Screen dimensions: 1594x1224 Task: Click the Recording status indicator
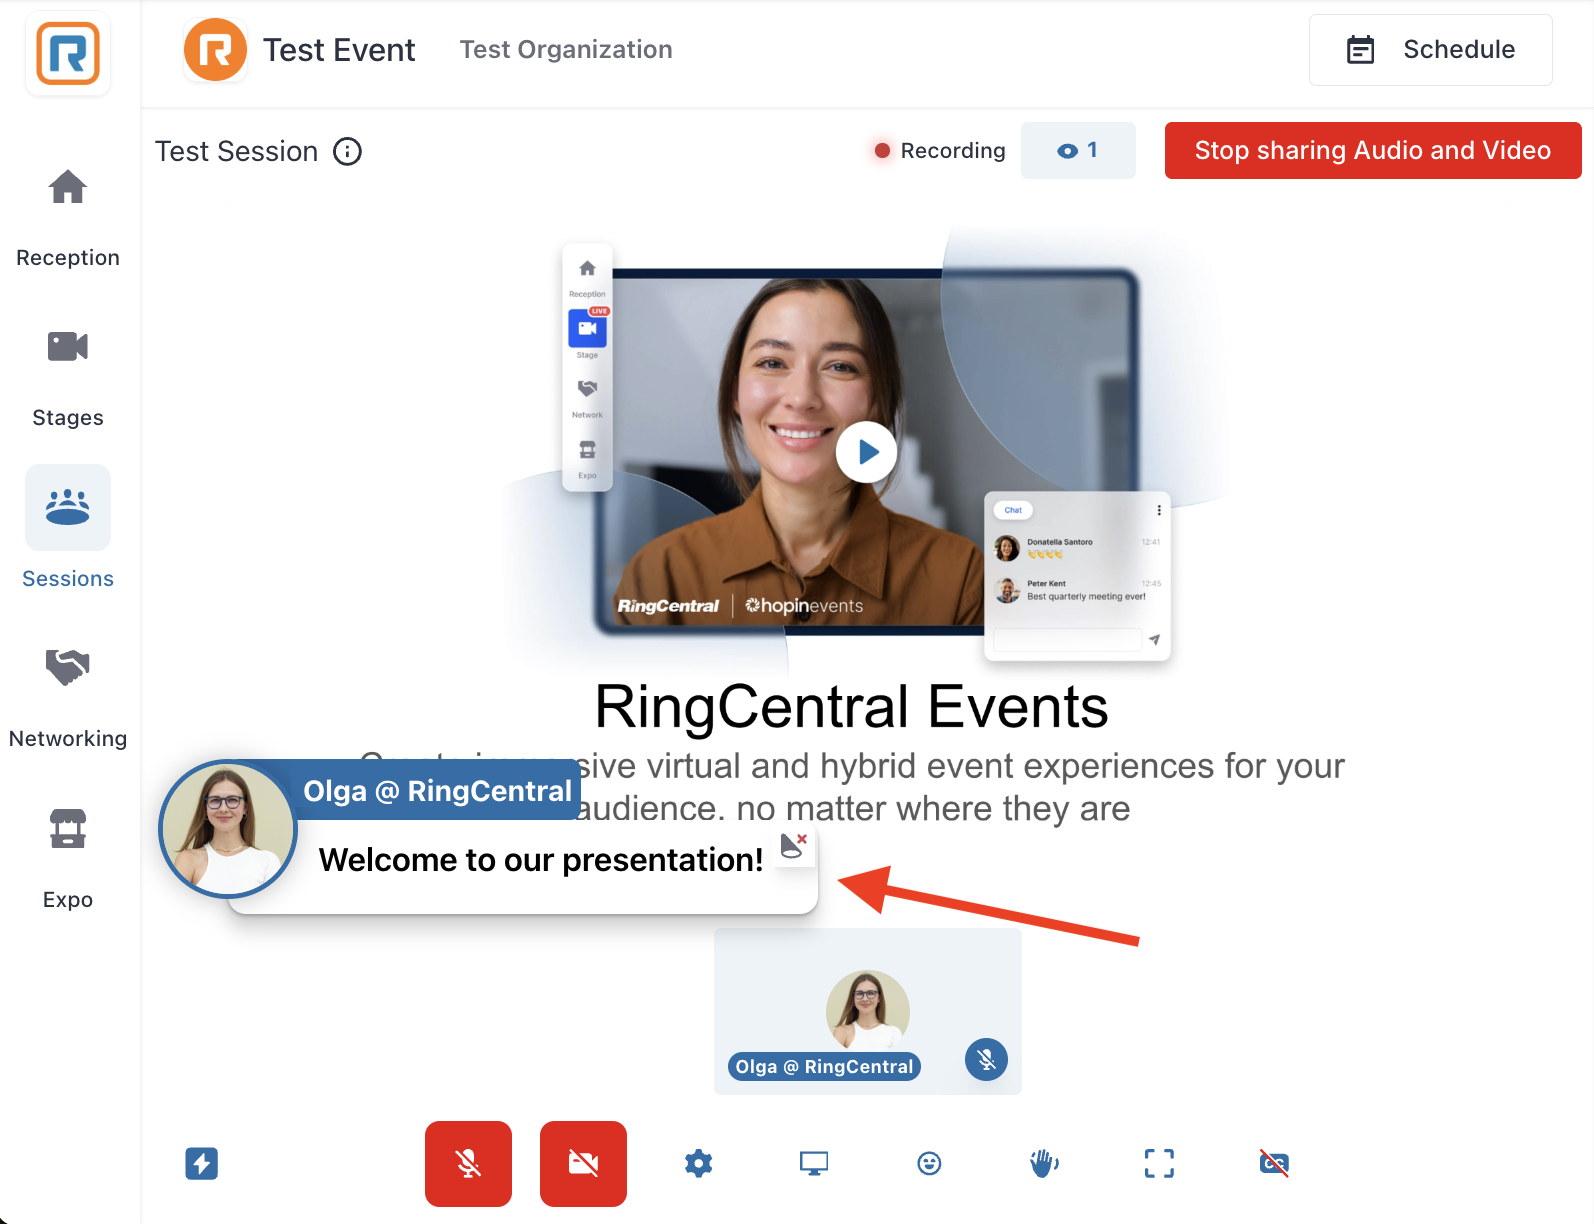point(939,150)
